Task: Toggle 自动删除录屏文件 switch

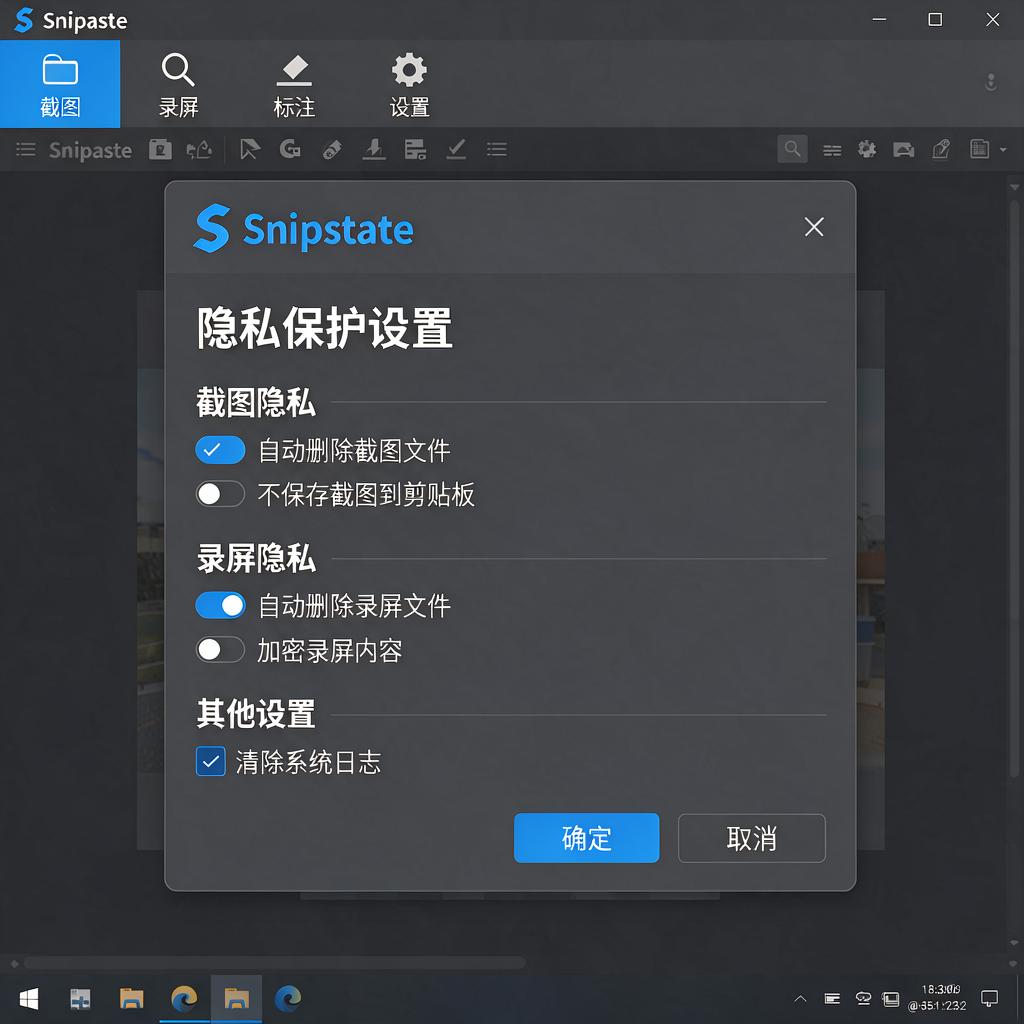Action: [x=220, y=605]
